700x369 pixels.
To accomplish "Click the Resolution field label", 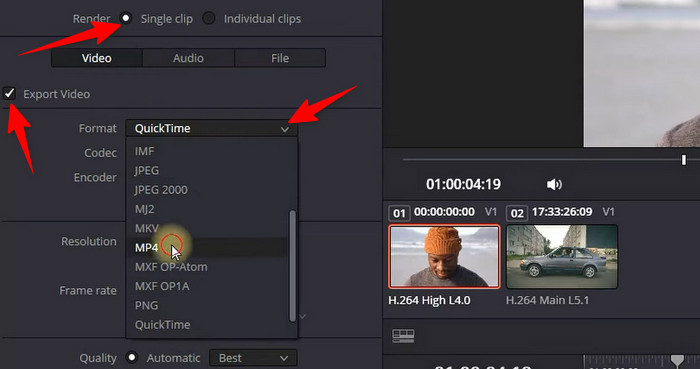I will coord(89,241).
